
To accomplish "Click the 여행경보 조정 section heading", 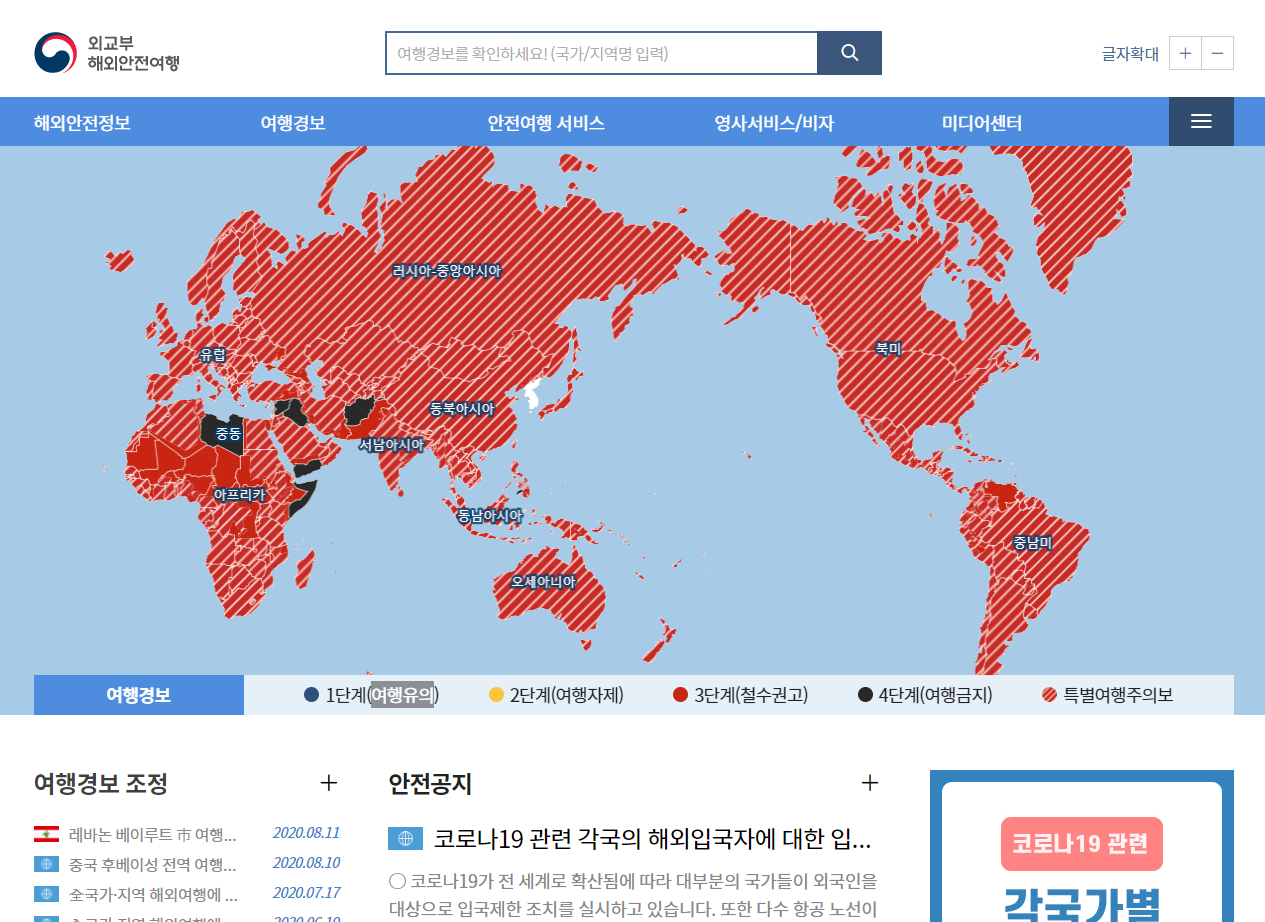I will pyautogui.click(x=101, y=783).
